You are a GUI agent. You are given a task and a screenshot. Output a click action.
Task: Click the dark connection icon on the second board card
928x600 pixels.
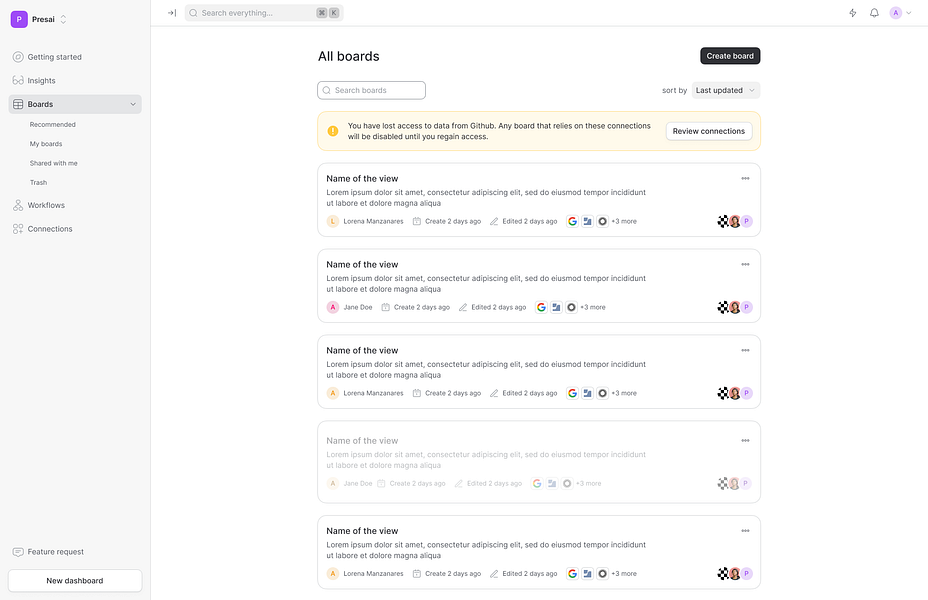572,307
